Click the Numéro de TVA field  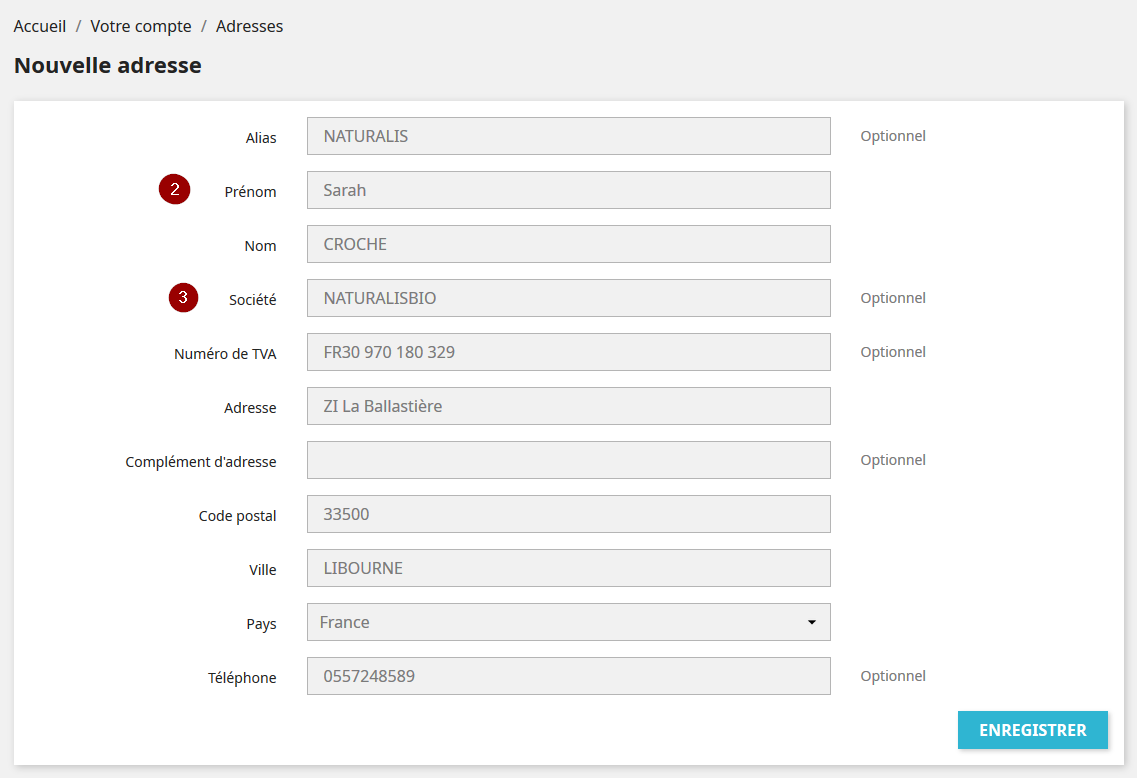[x=568, y=352]
